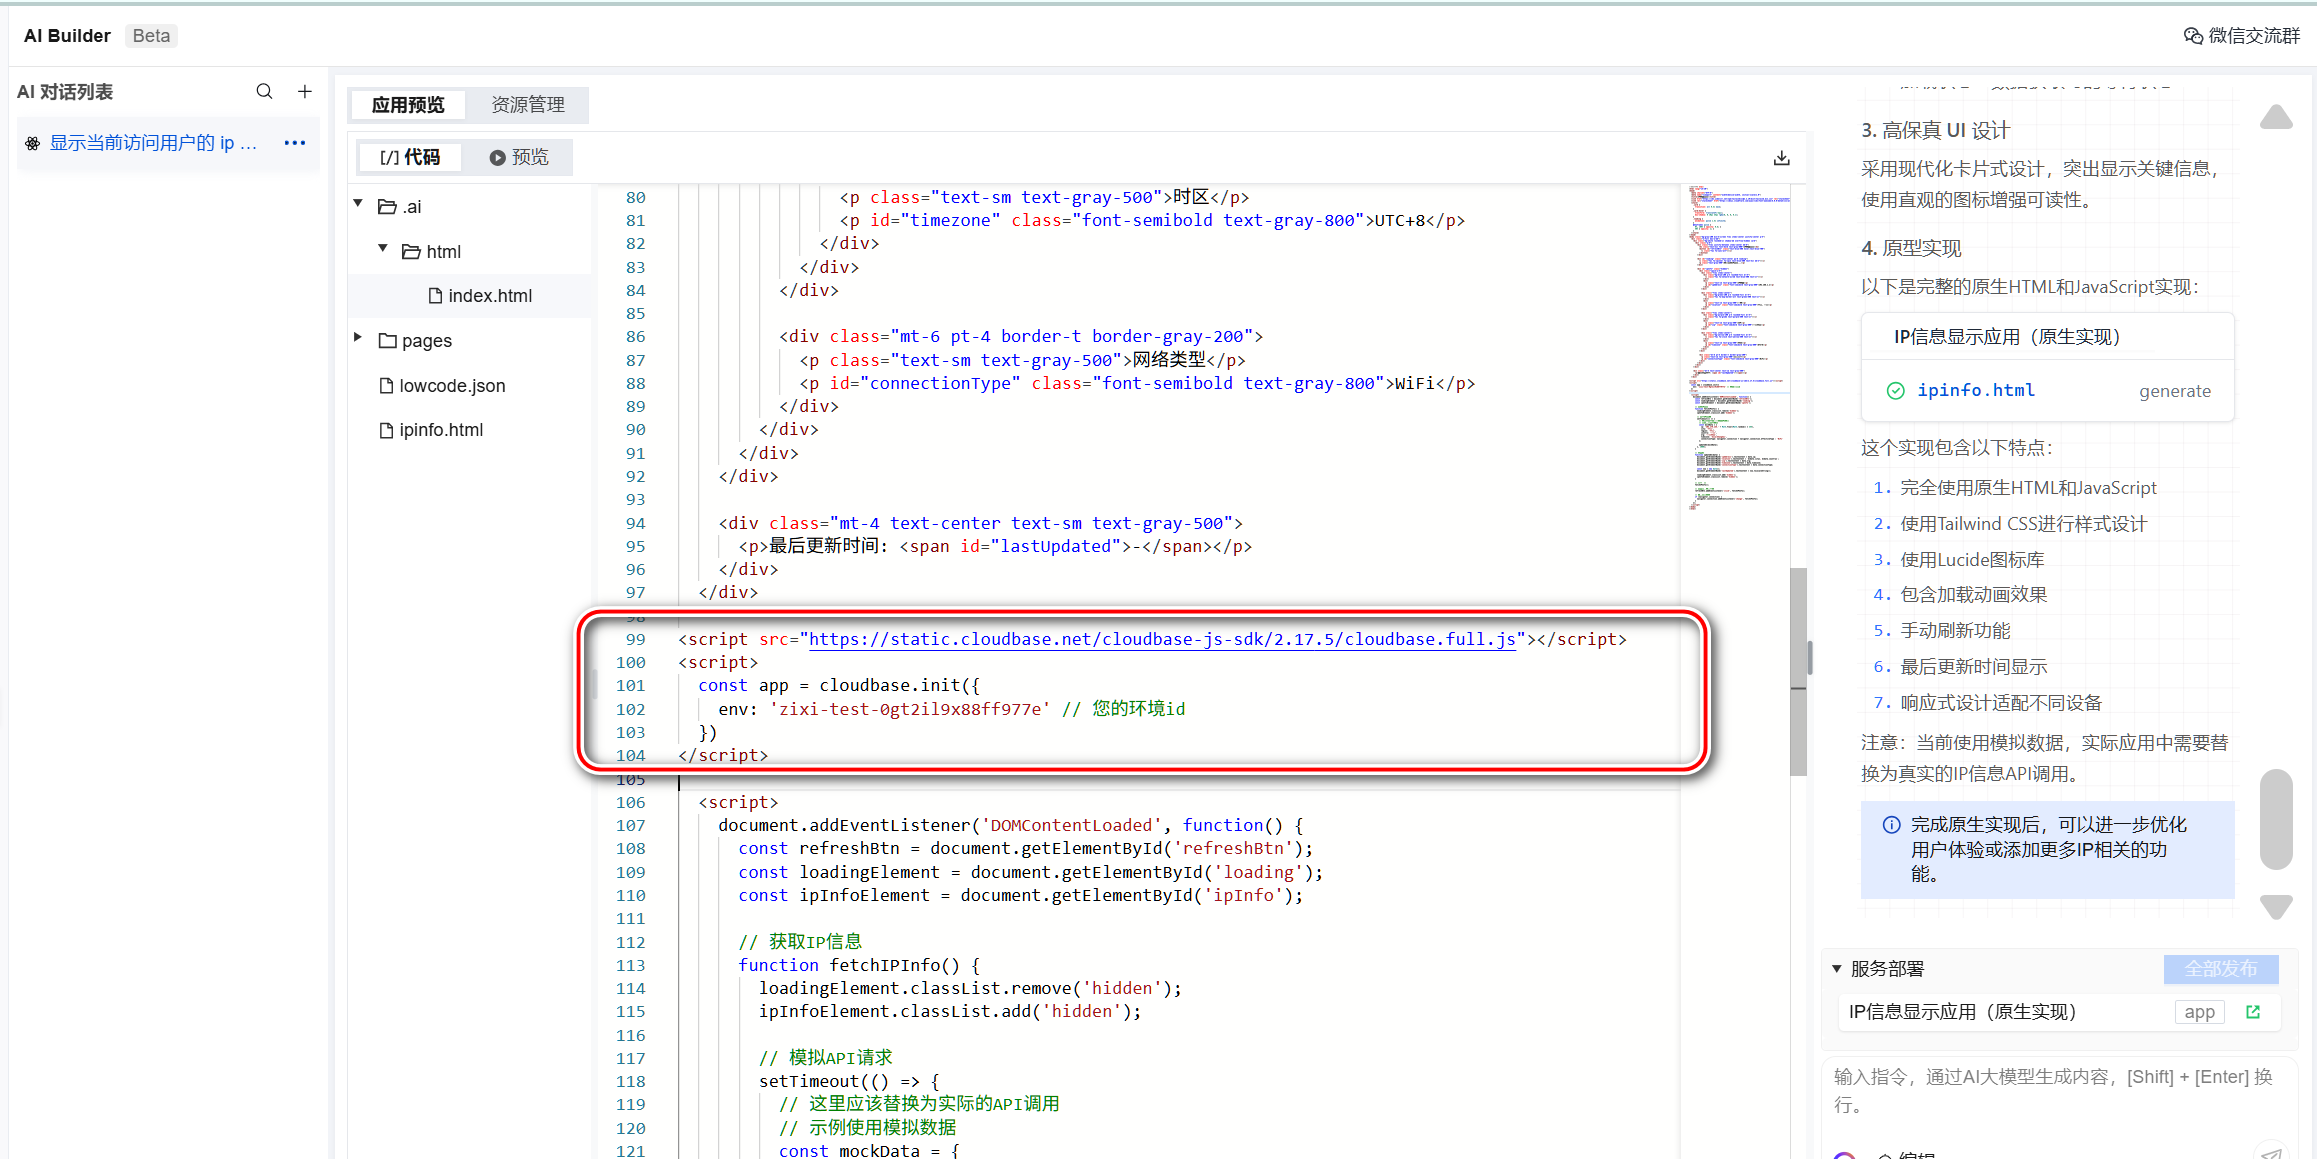This screenshot has height=1159, width=2317.
Task: Click IP信息显示应用 in the deployment list
Action: click(x=1962, y=1012)
